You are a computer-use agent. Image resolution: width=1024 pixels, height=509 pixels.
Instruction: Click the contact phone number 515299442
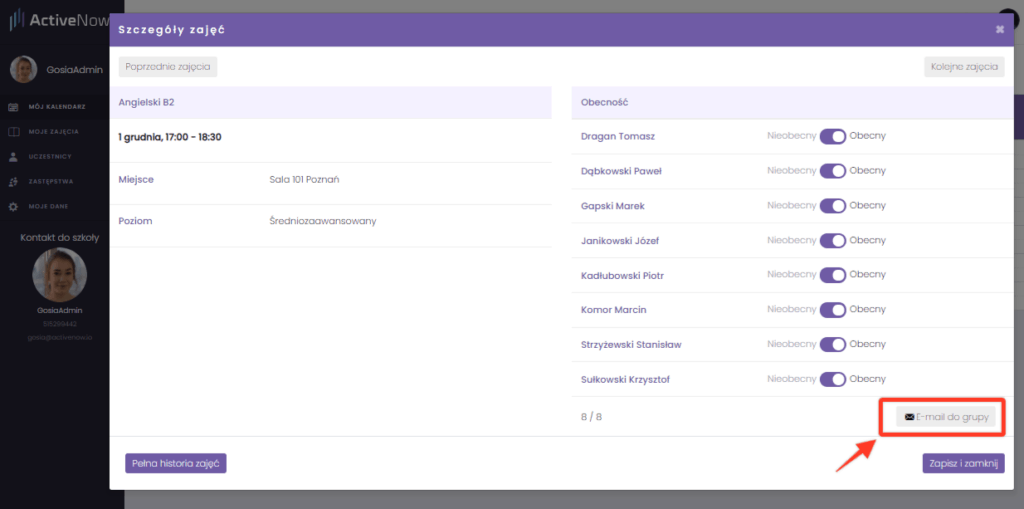tap(60, 324)
